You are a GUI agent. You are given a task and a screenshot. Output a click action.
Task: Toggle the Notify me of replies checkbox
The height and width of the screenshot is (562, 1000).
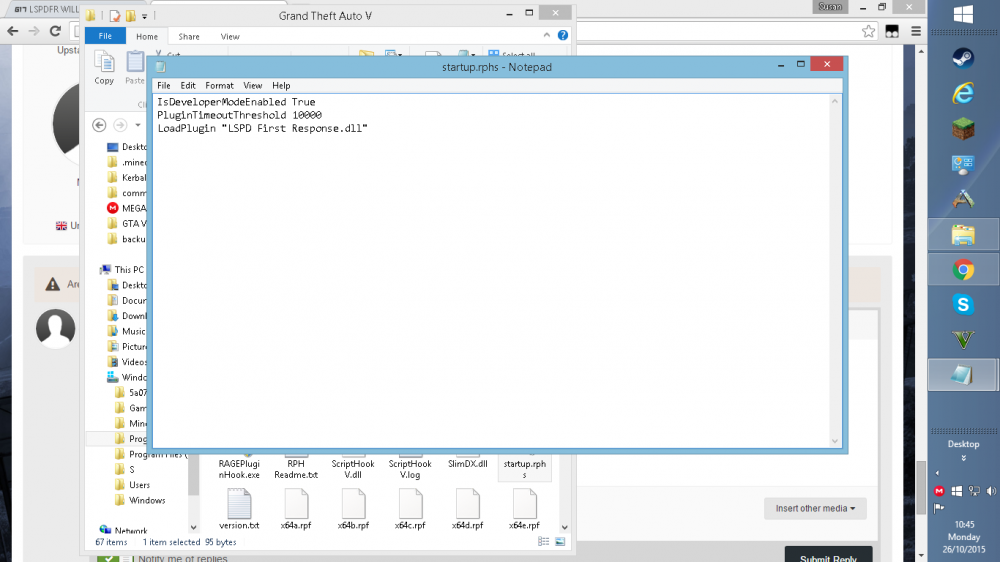pos(108,558)
